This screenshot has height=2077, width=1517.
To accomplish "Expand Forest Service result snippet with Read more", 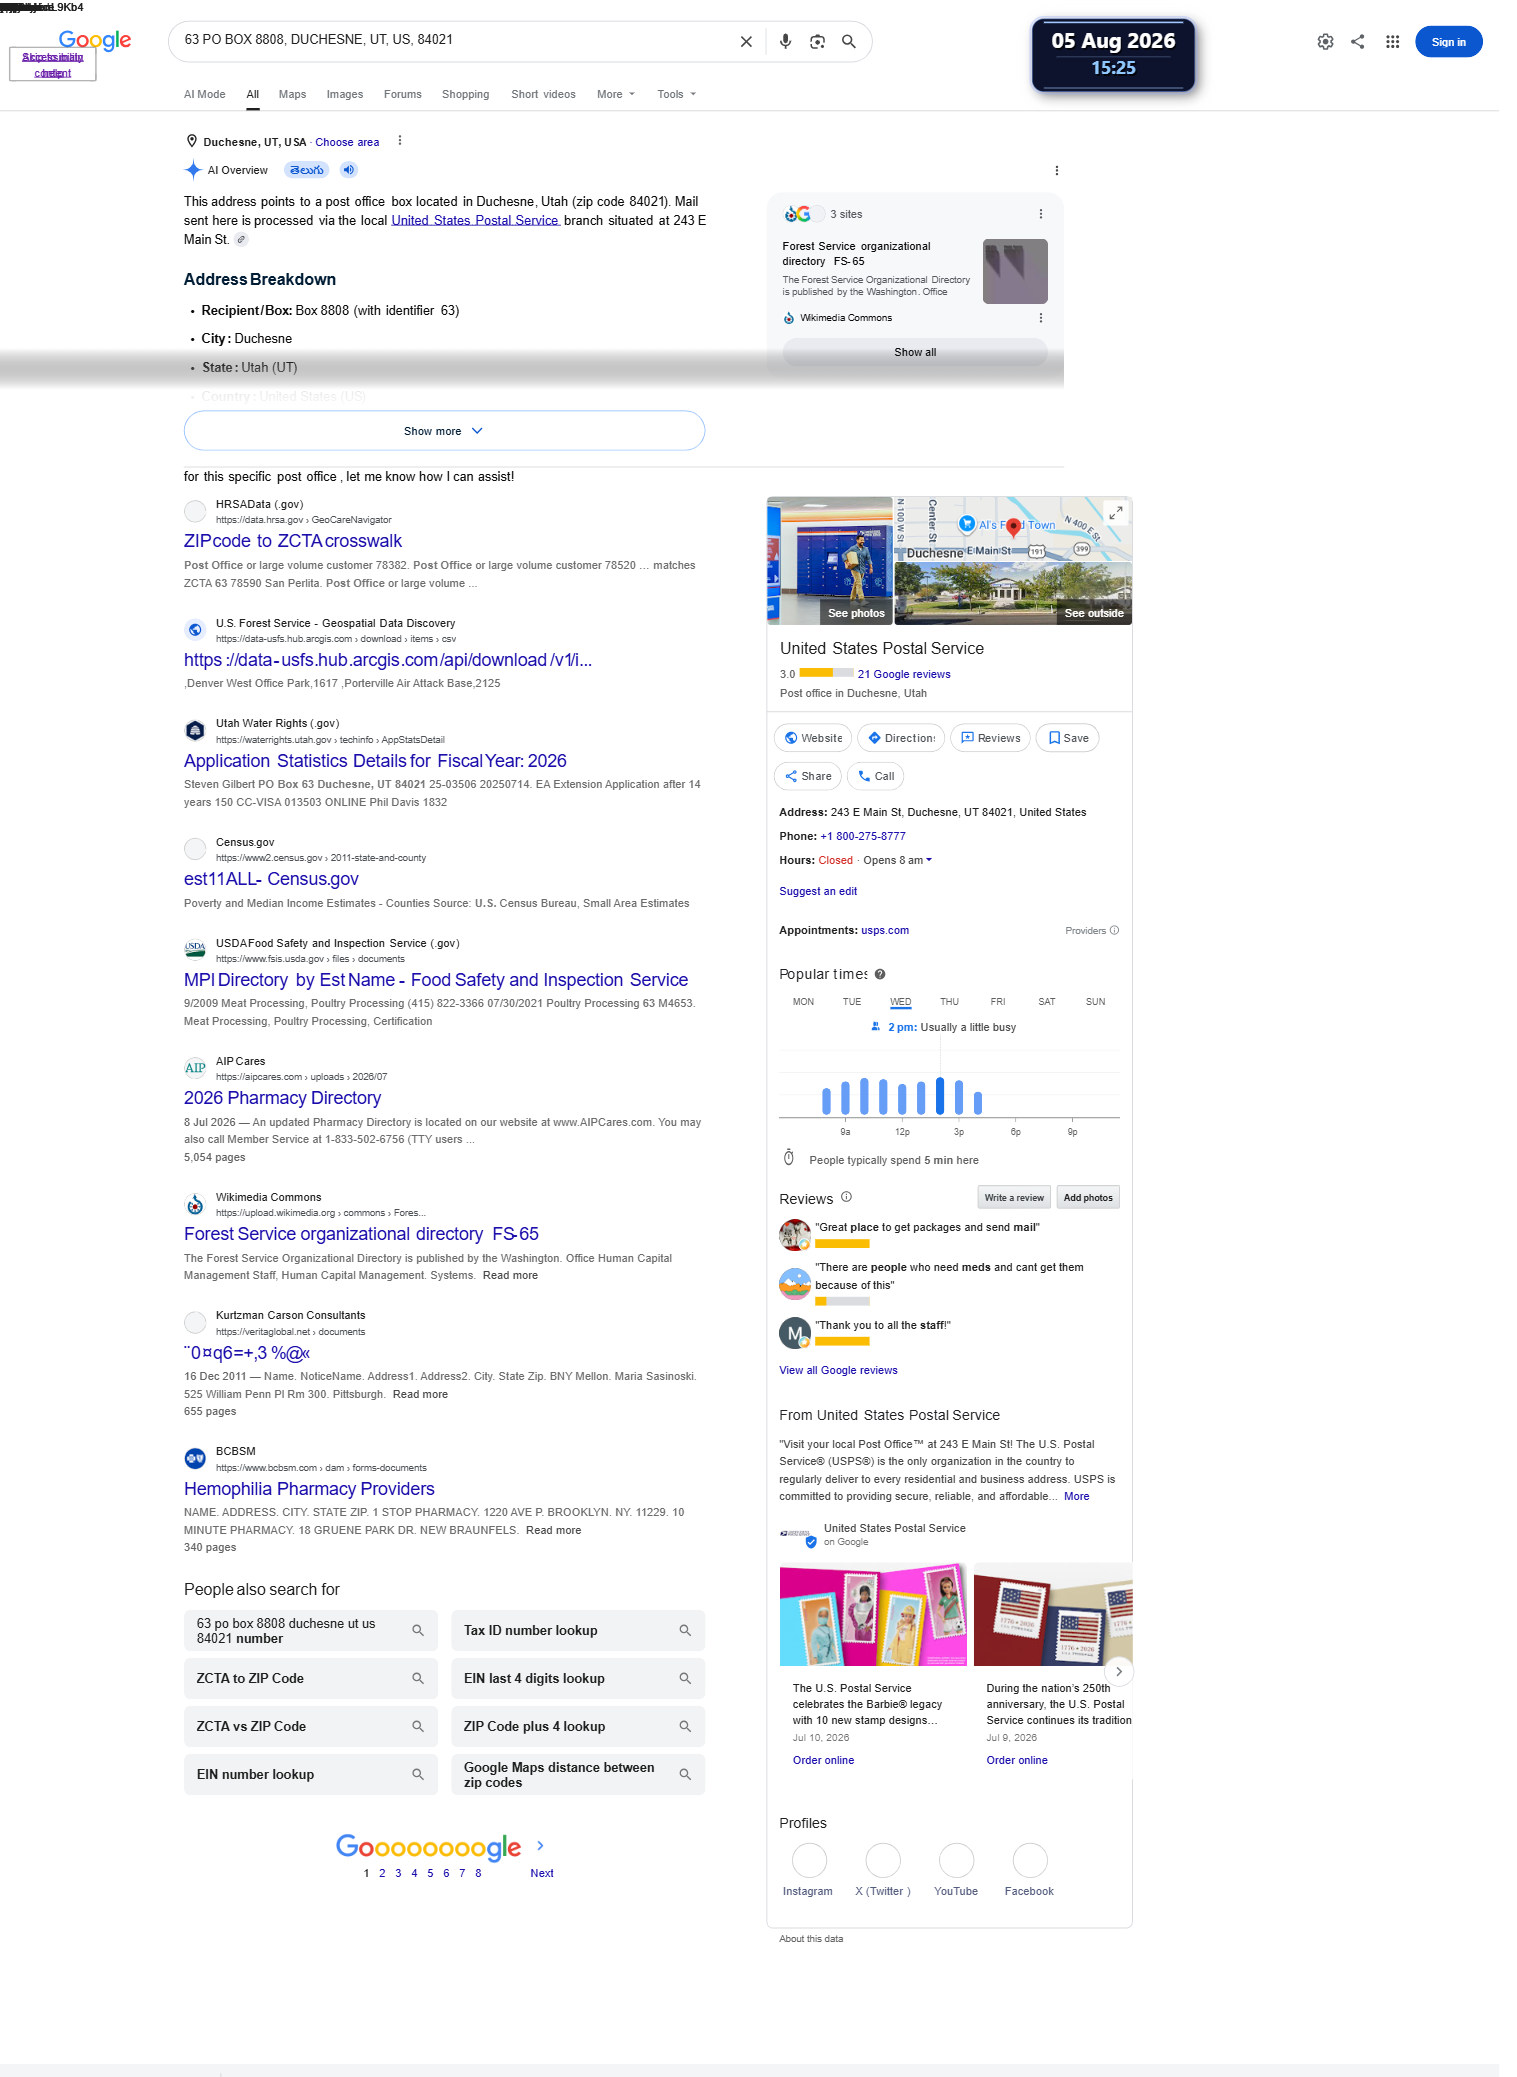I will [510, 1276].
